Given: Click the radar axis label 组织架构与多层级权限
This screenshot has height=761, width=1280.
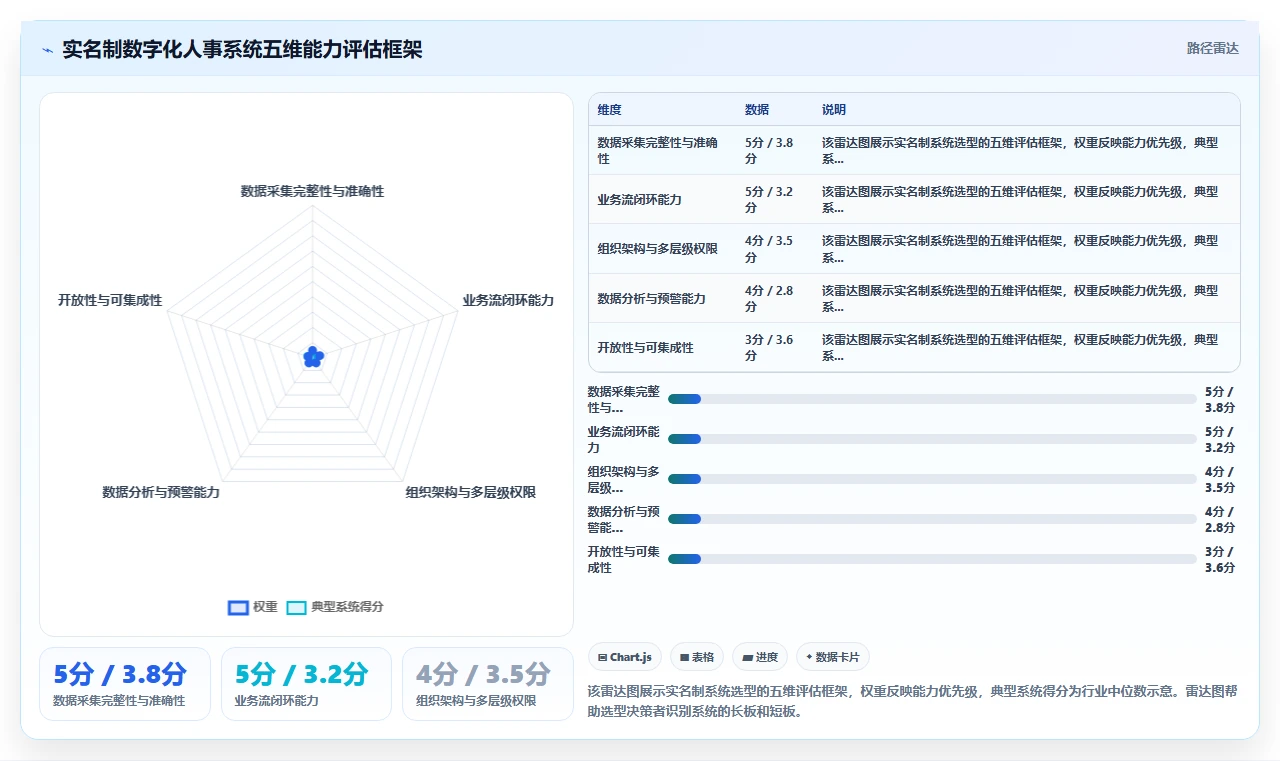Looking at the screenshot, I should click(x=471, y=492).
